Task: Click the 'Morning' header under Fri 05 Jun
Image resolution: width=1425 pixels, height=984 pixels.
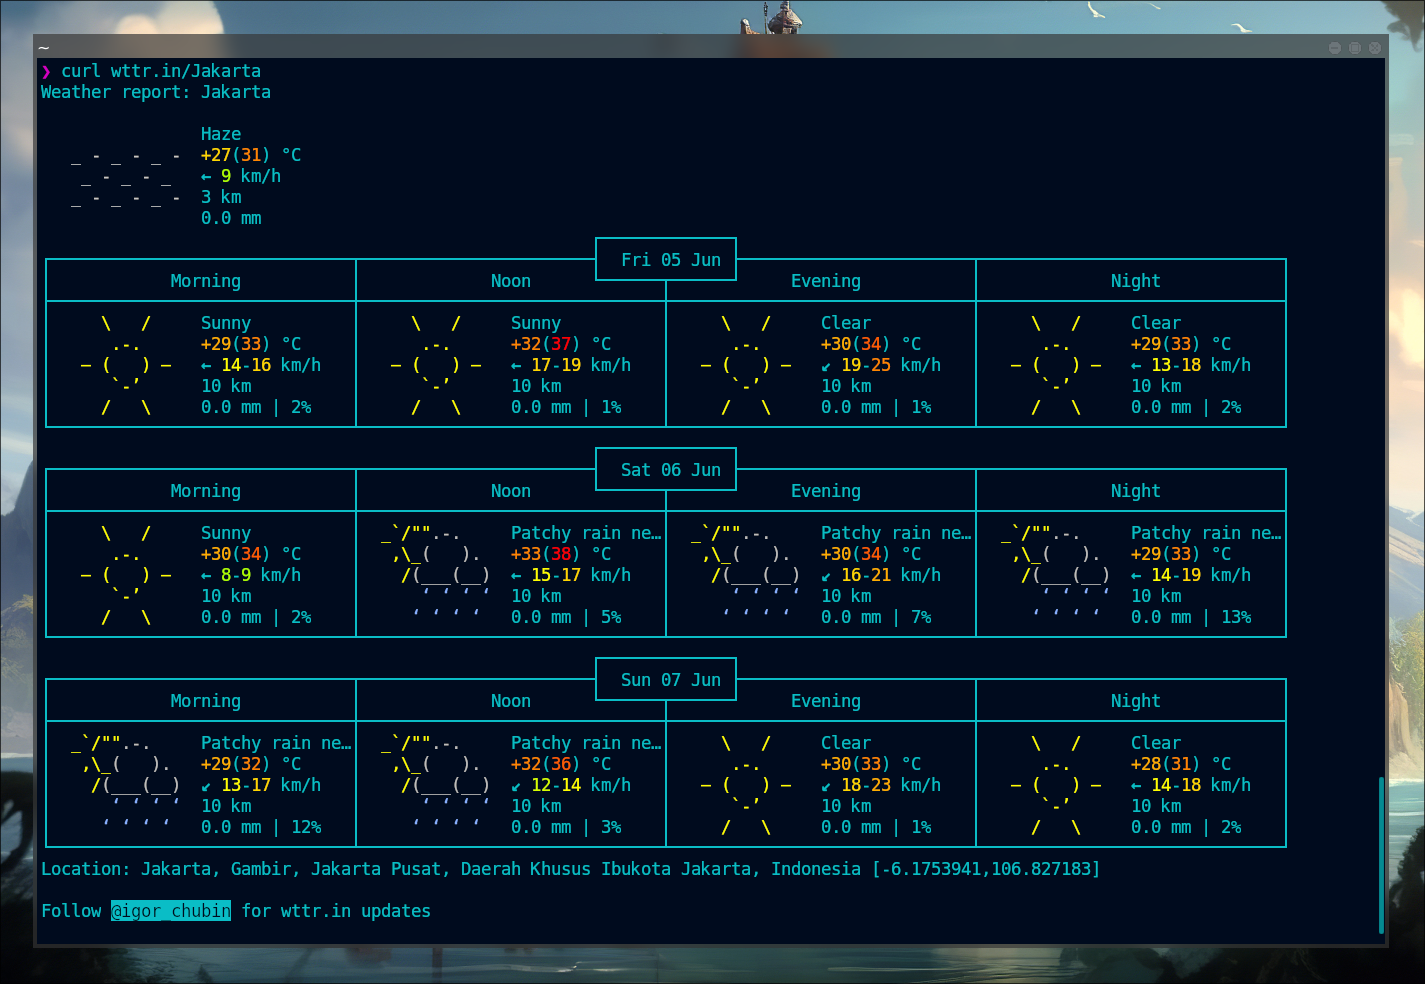Action: click(206, 281)
